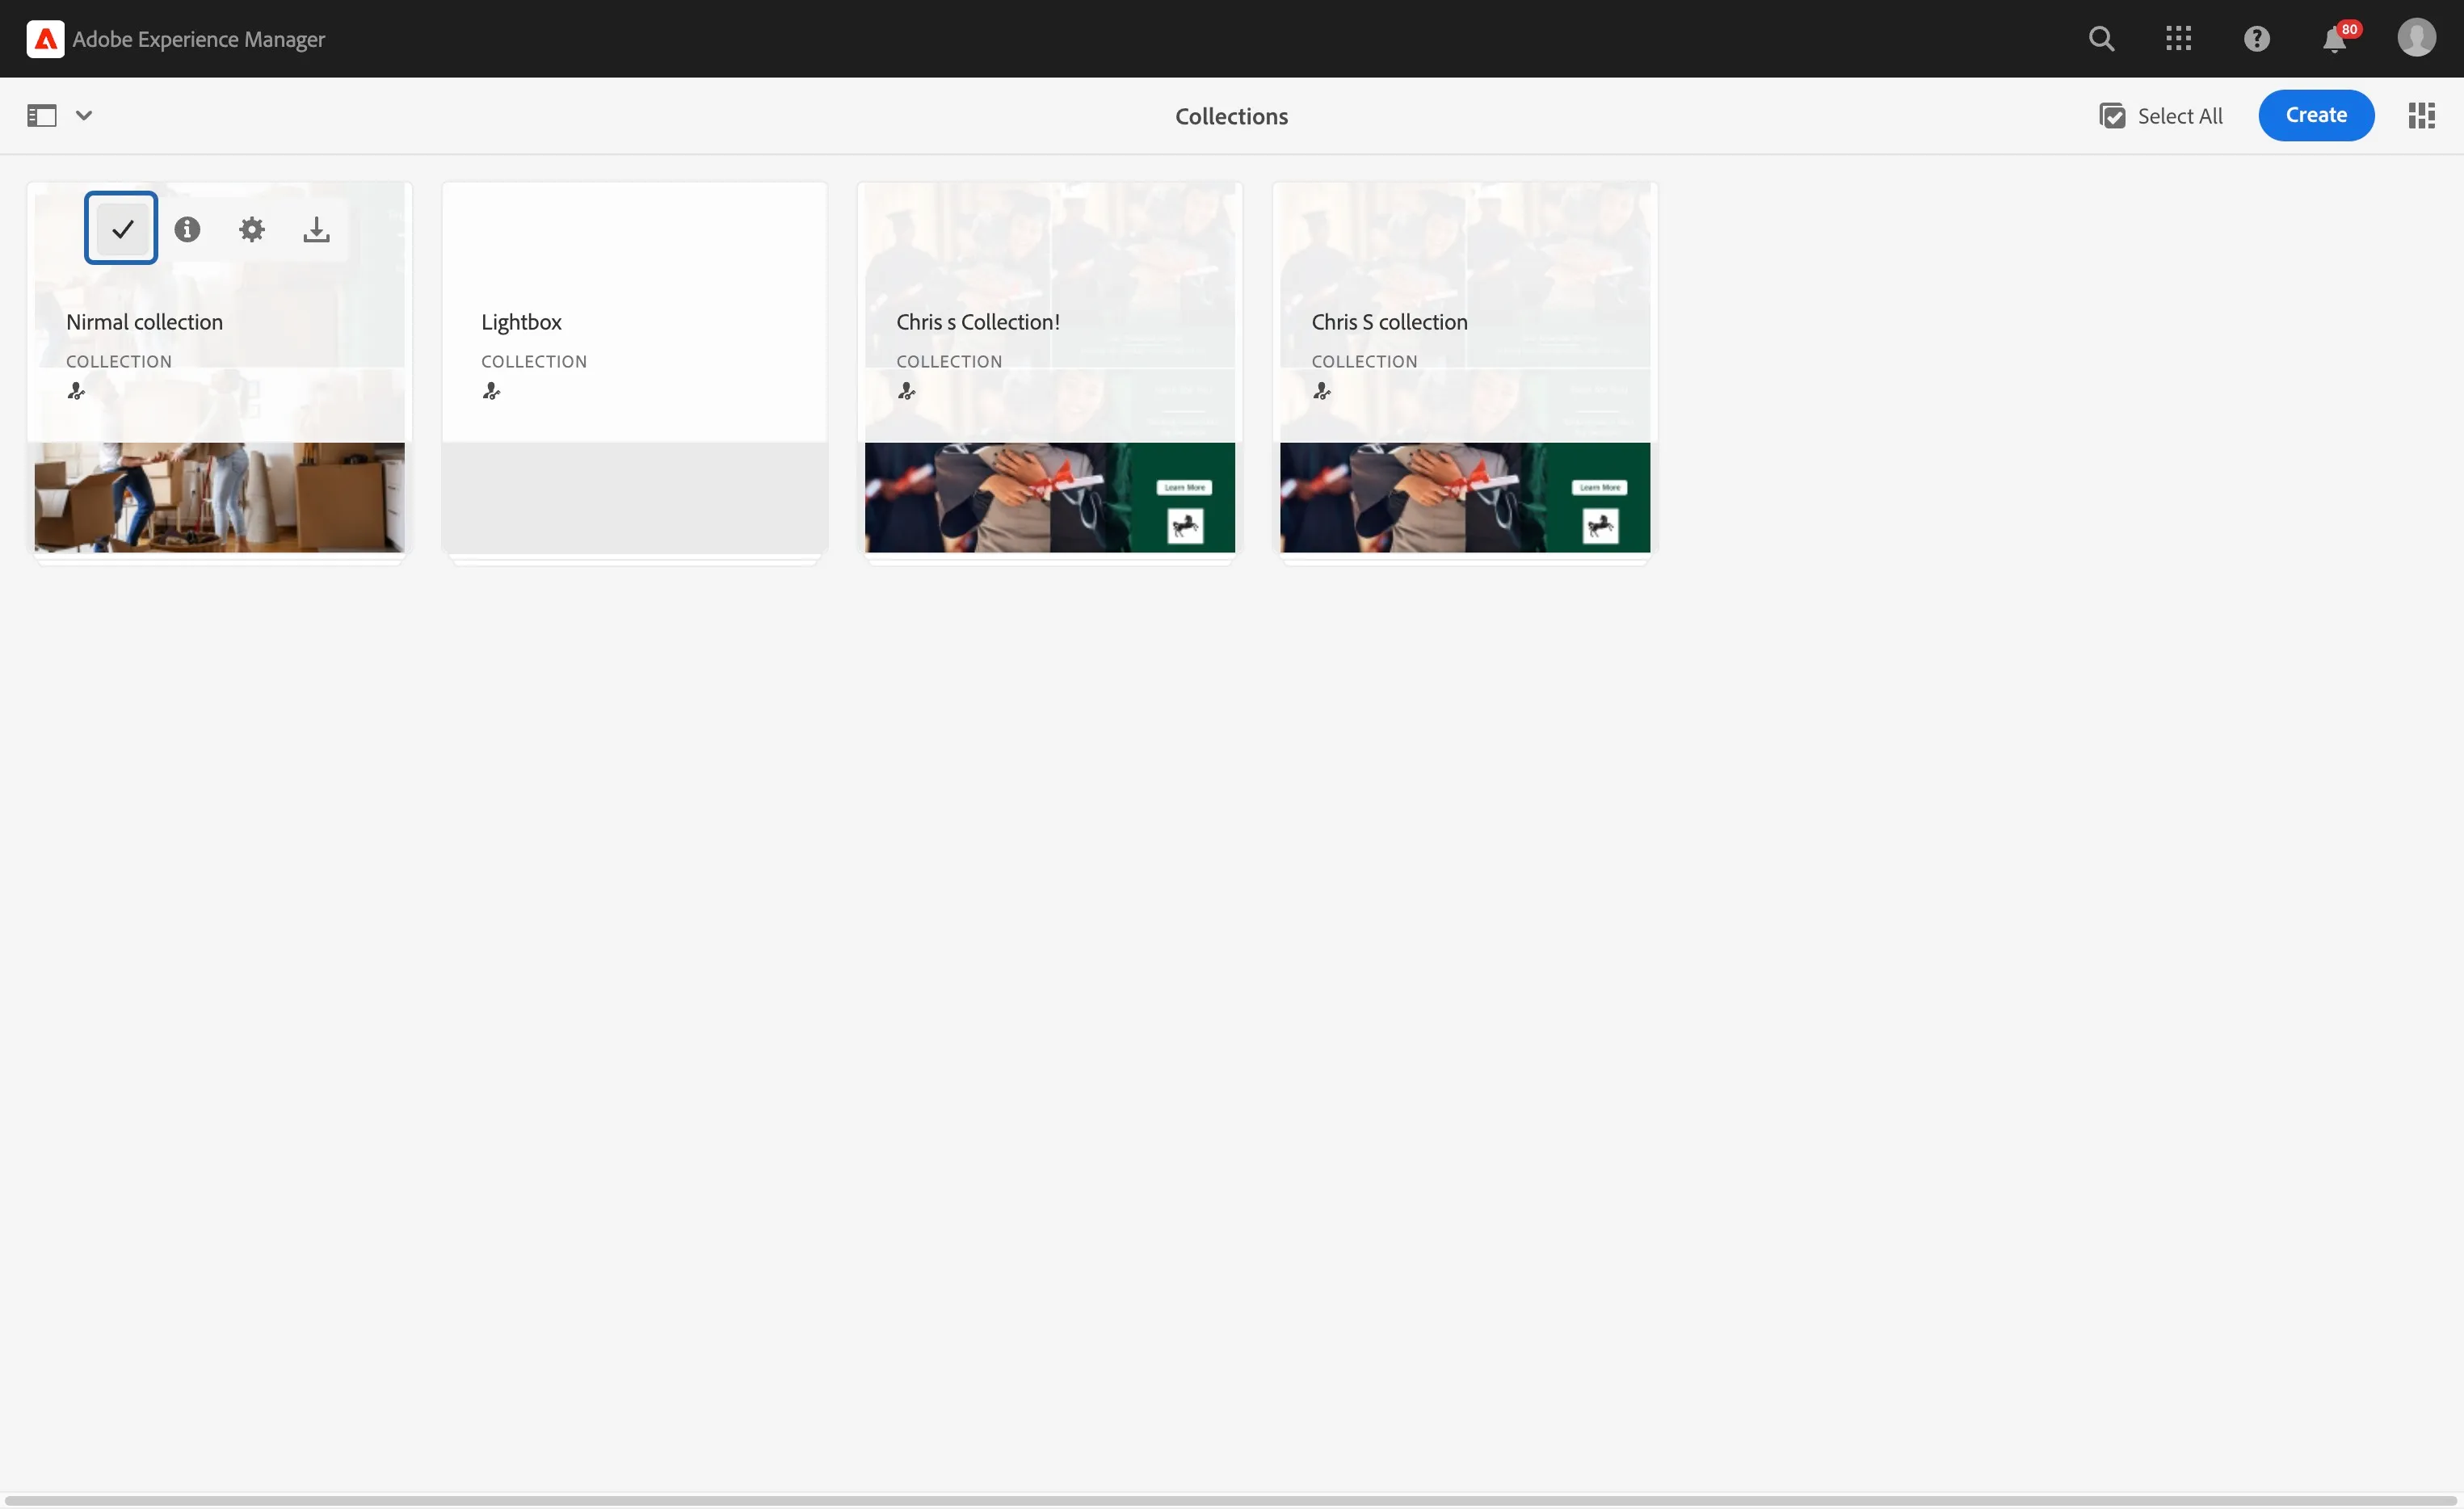
Task: Expand the rail selector chevron dropdown
Action: pos(84,116)
